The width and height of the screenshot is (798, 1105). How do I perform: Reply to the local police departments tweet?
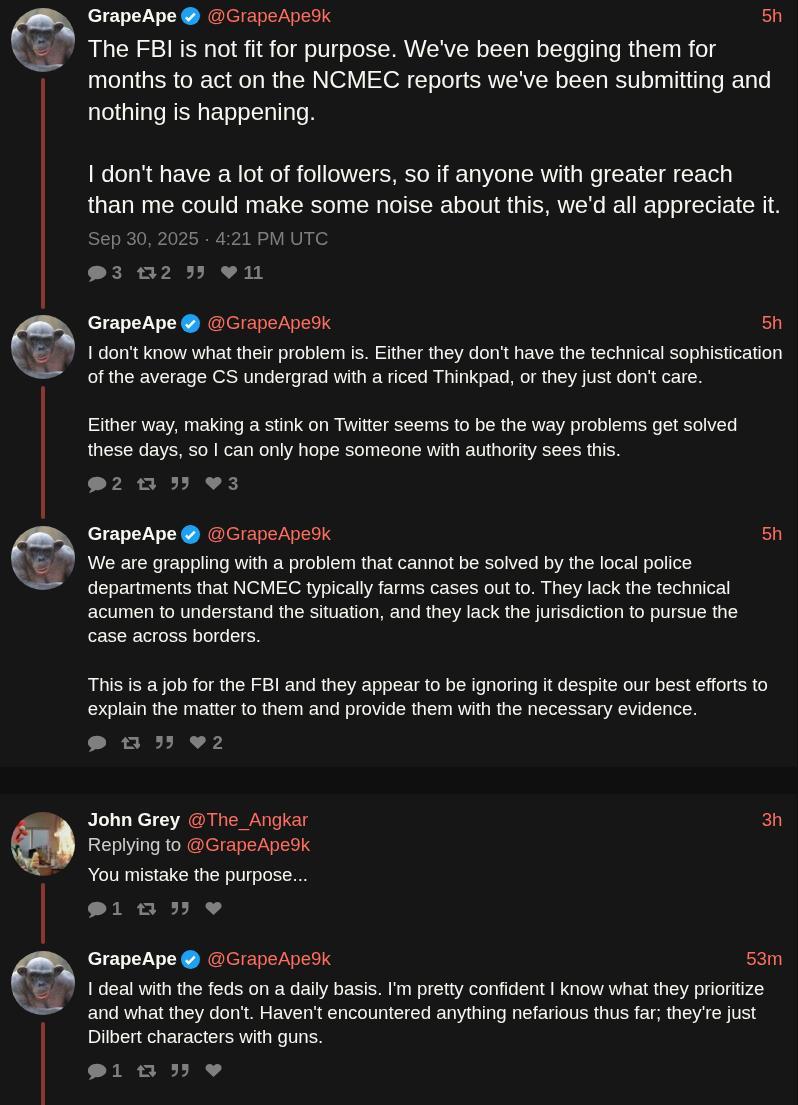coord(97,743)
